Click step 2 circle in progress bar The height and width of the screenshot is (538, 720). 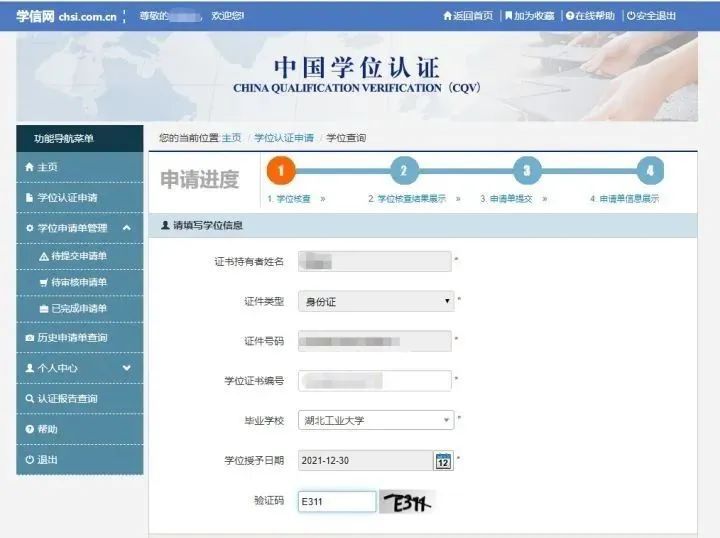(x=404, y=171)
